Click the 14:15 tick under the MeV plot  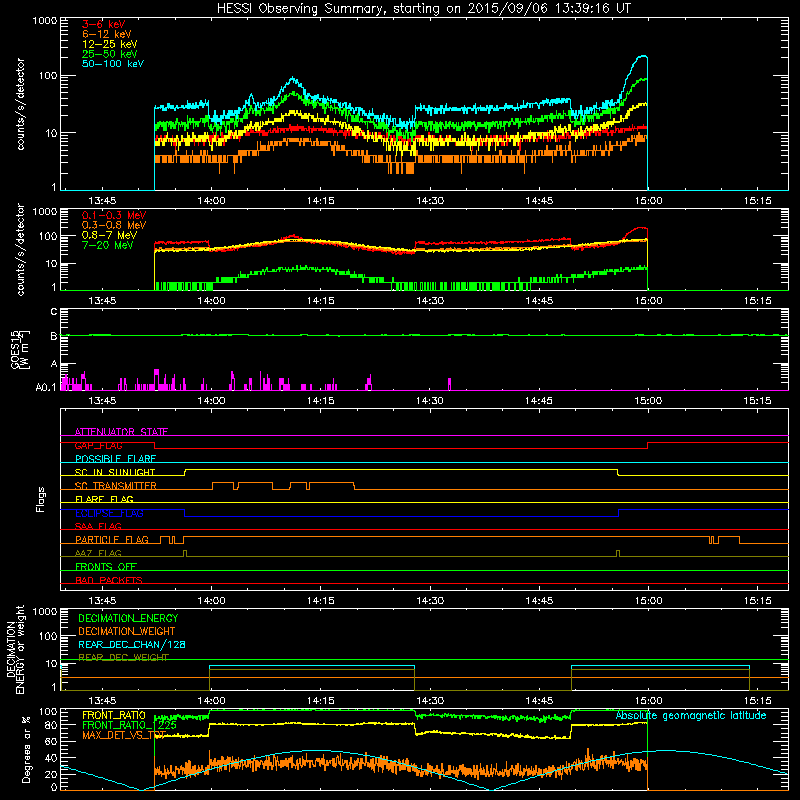[320, 301]
